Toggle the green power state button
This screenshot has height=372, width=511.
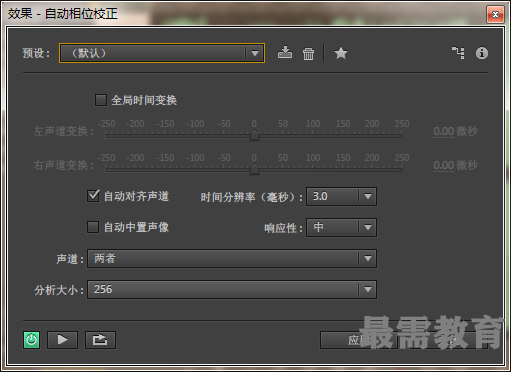(x=31, y=340)
